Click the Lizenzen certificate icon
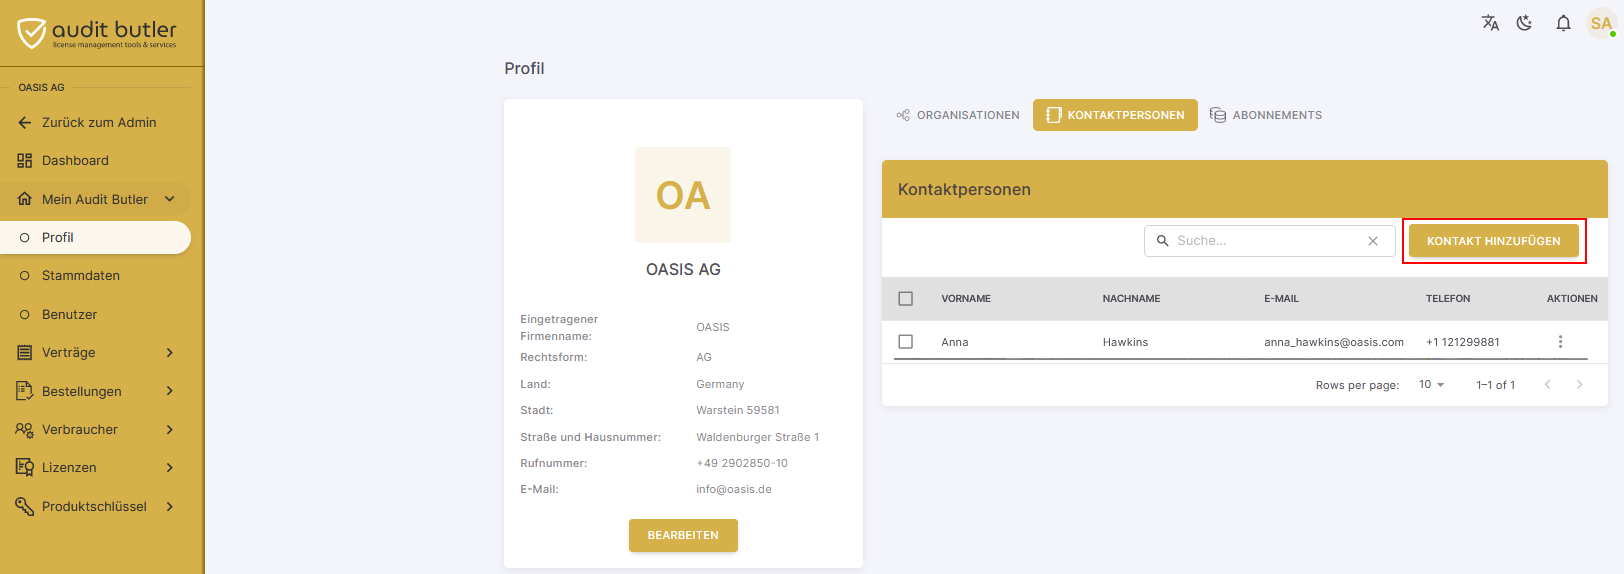The width and height of the screenshot is (1624, 574). (x=25, y=467)
